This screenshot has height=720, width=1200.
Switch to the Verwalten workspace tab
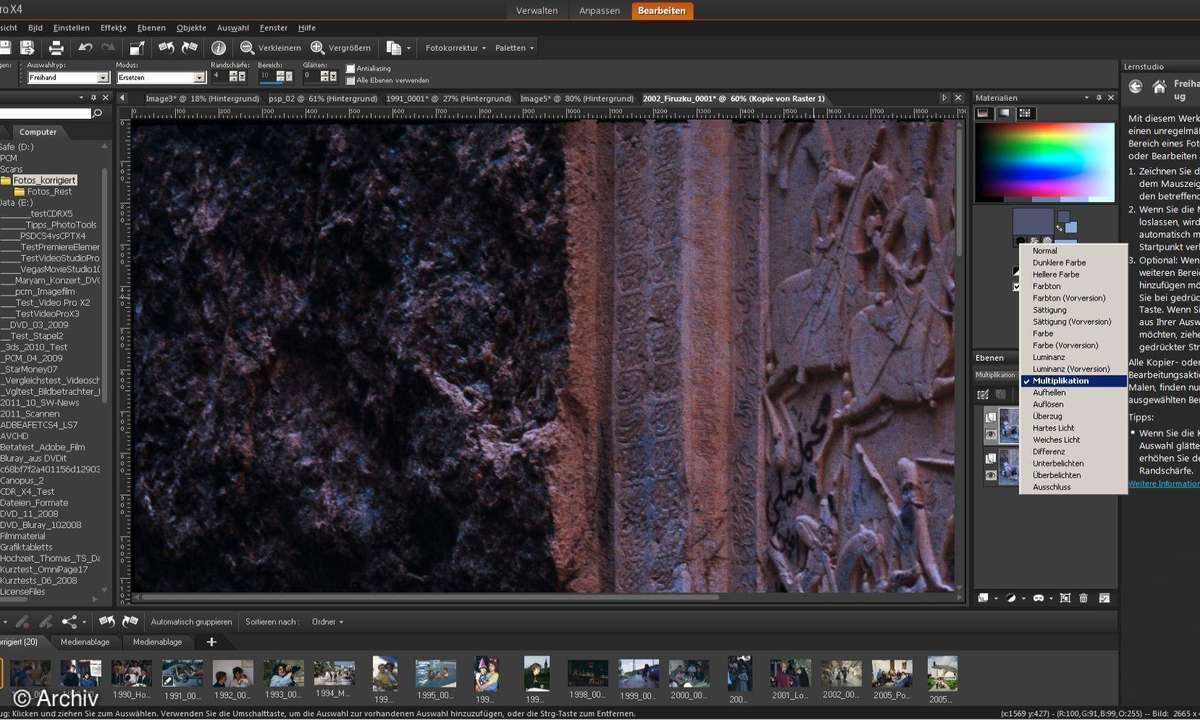click(x=537, y=11)
